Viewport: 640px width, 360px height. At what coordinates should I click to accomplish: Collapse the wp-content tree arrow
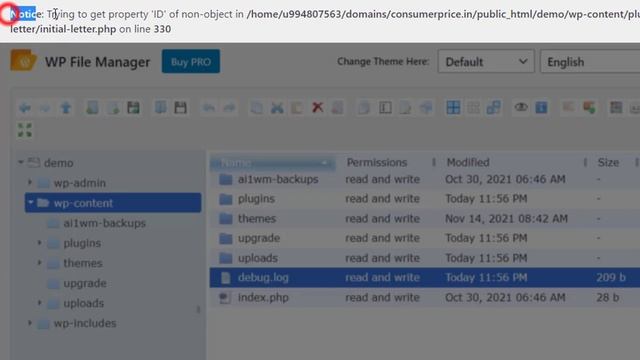coord(30,202)
